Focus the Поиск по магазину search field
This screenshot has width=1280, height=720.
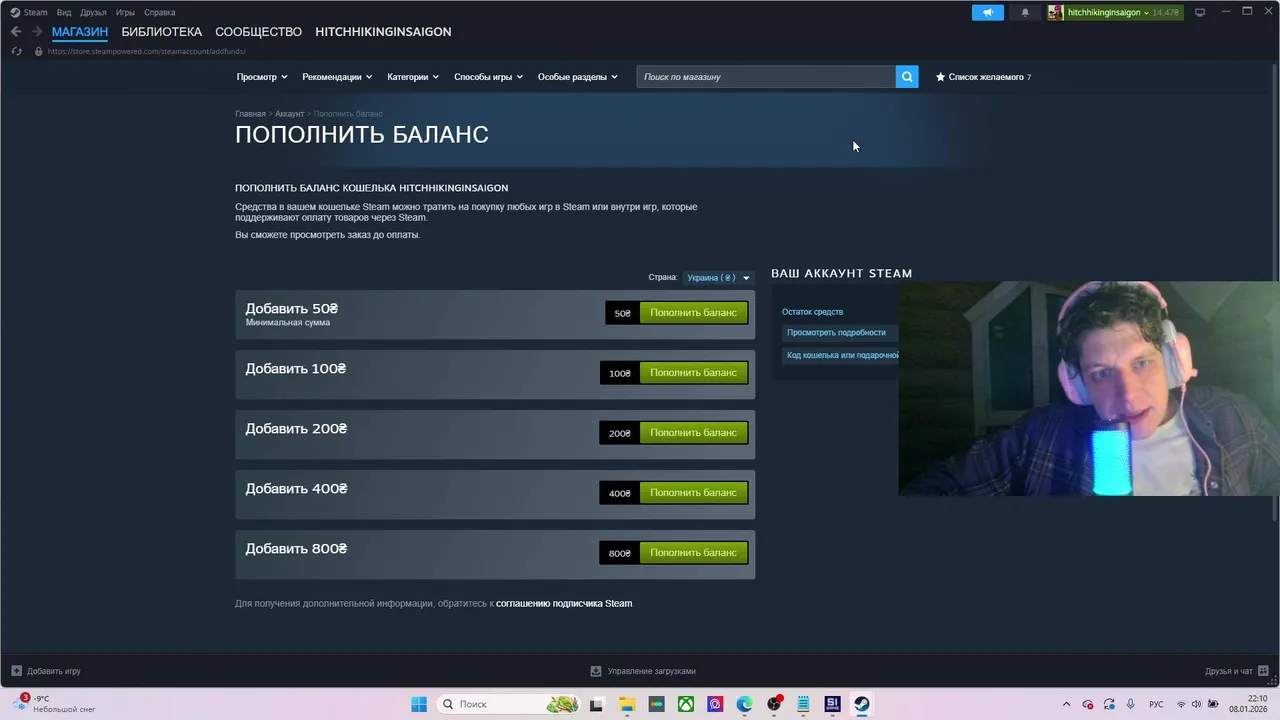(x=766, y=77)
